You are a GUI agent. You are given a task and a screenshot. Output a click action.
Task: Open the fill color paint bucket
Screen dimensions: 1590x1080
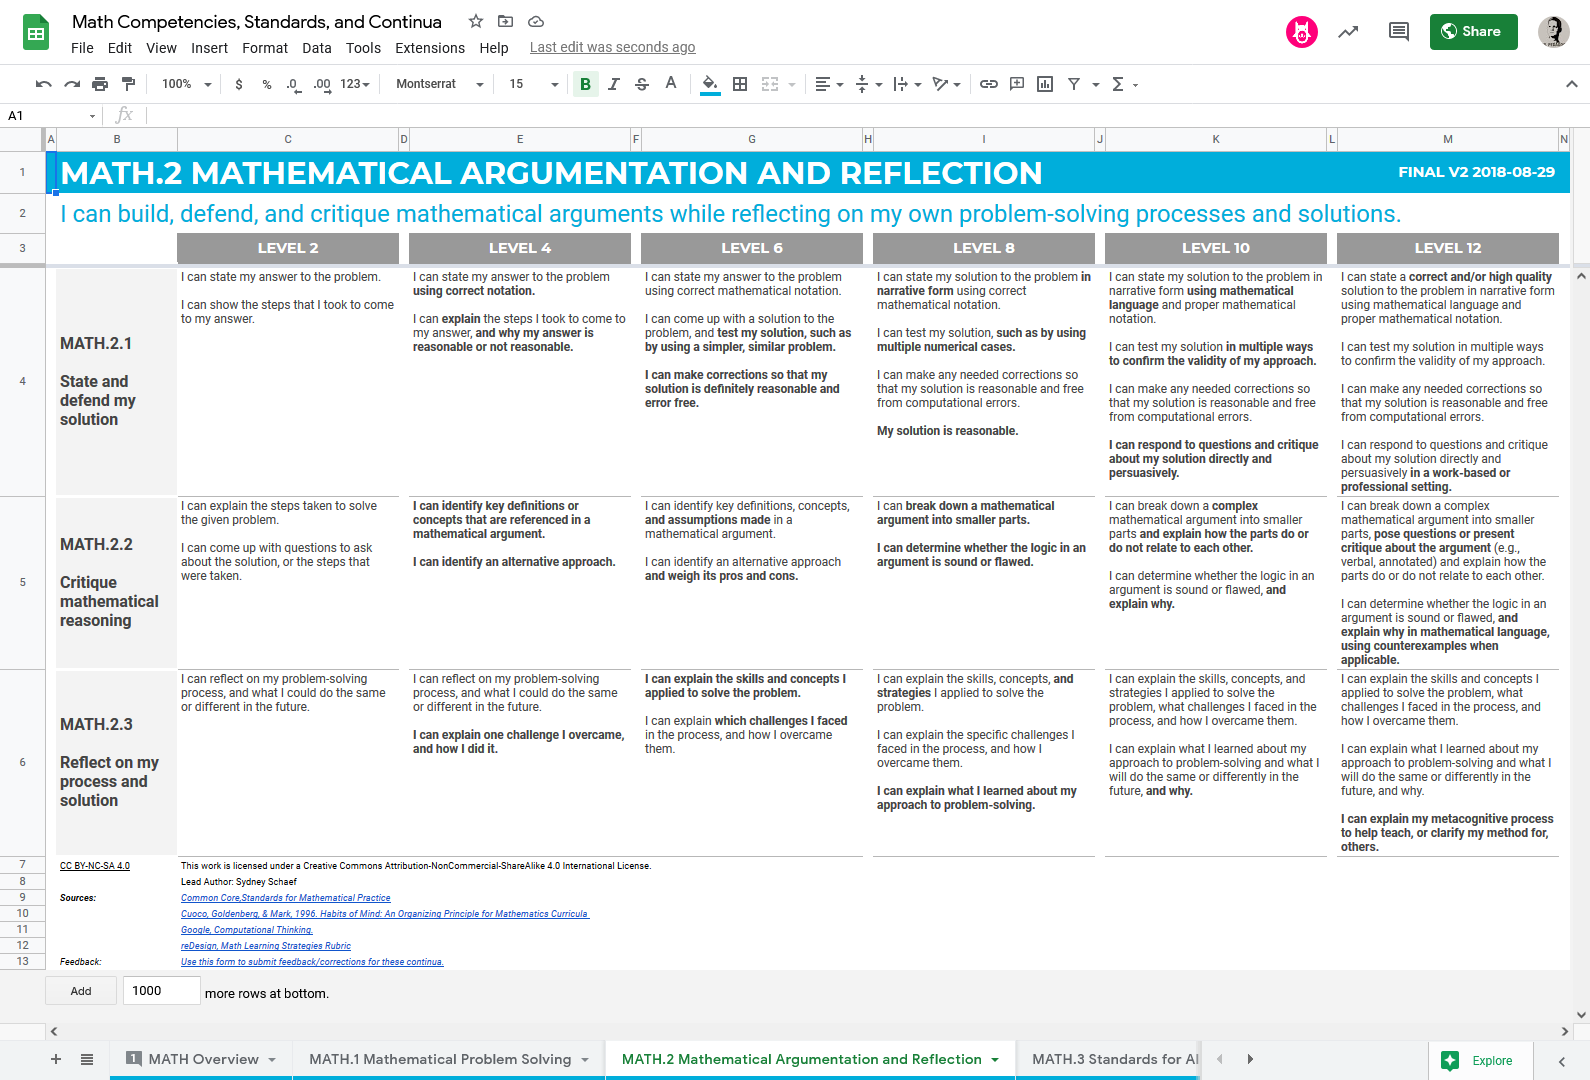[x=709, y=84]
